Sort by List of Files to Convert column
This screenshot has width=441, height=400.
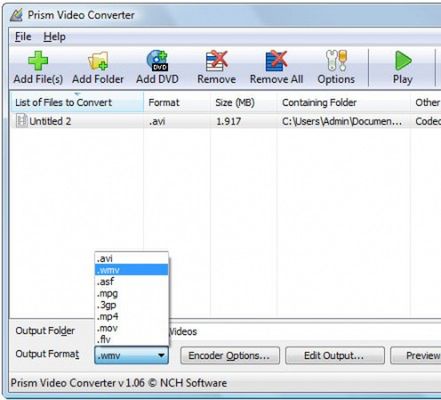click(x=77, y=102)
